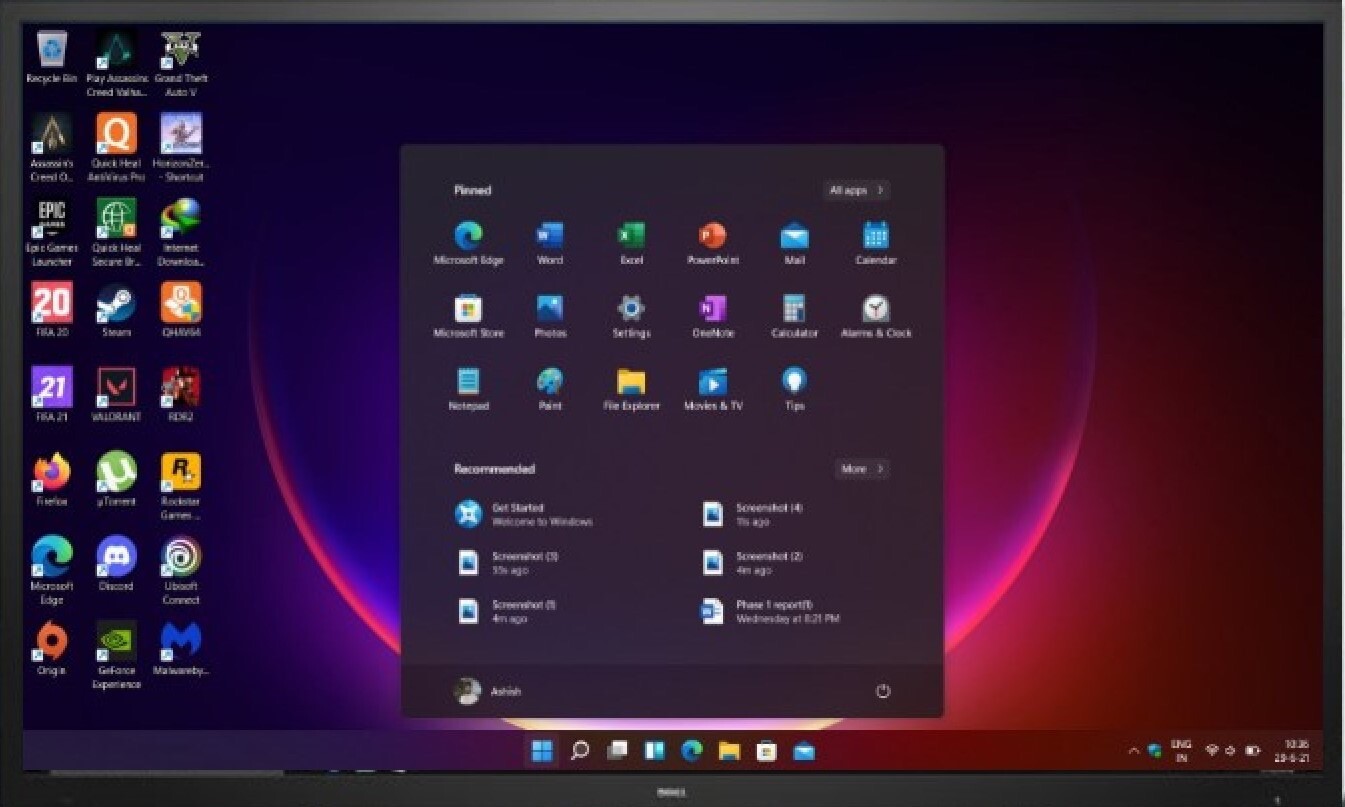Expand the All apps list
The width and height of the screenshot is (1345, 807).
[x=856, y=190]
